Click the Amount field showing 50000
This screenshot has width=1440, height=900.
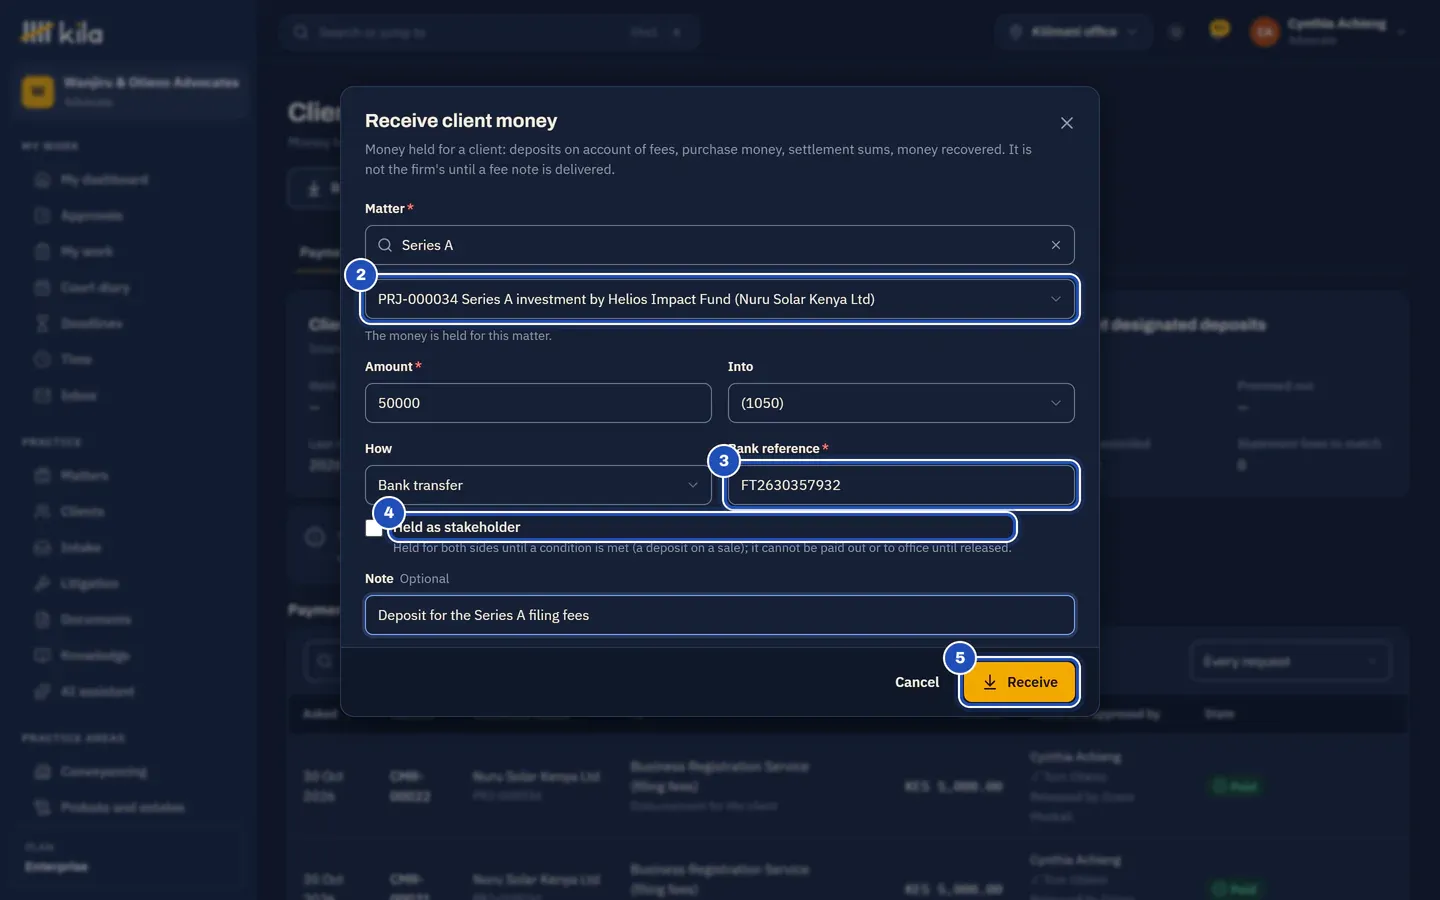(x=538, y=403)
